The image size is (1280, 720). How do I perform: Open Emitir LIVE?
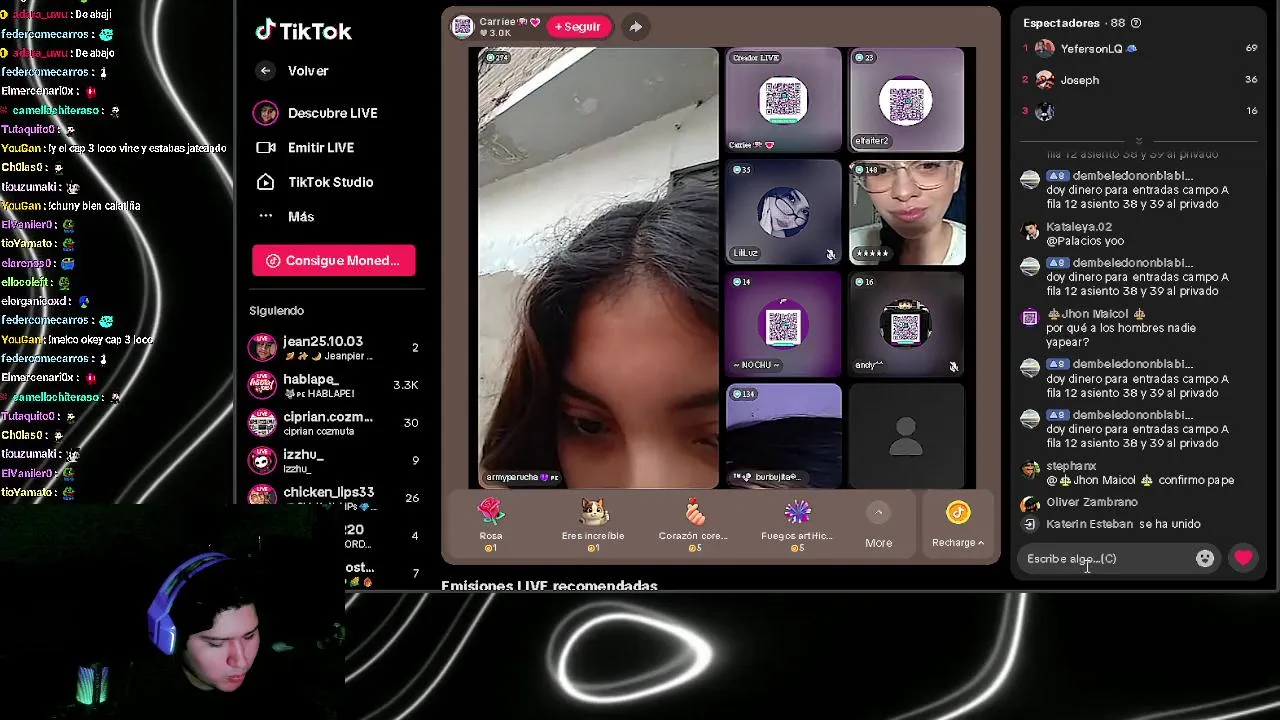(x=306, y=147)
